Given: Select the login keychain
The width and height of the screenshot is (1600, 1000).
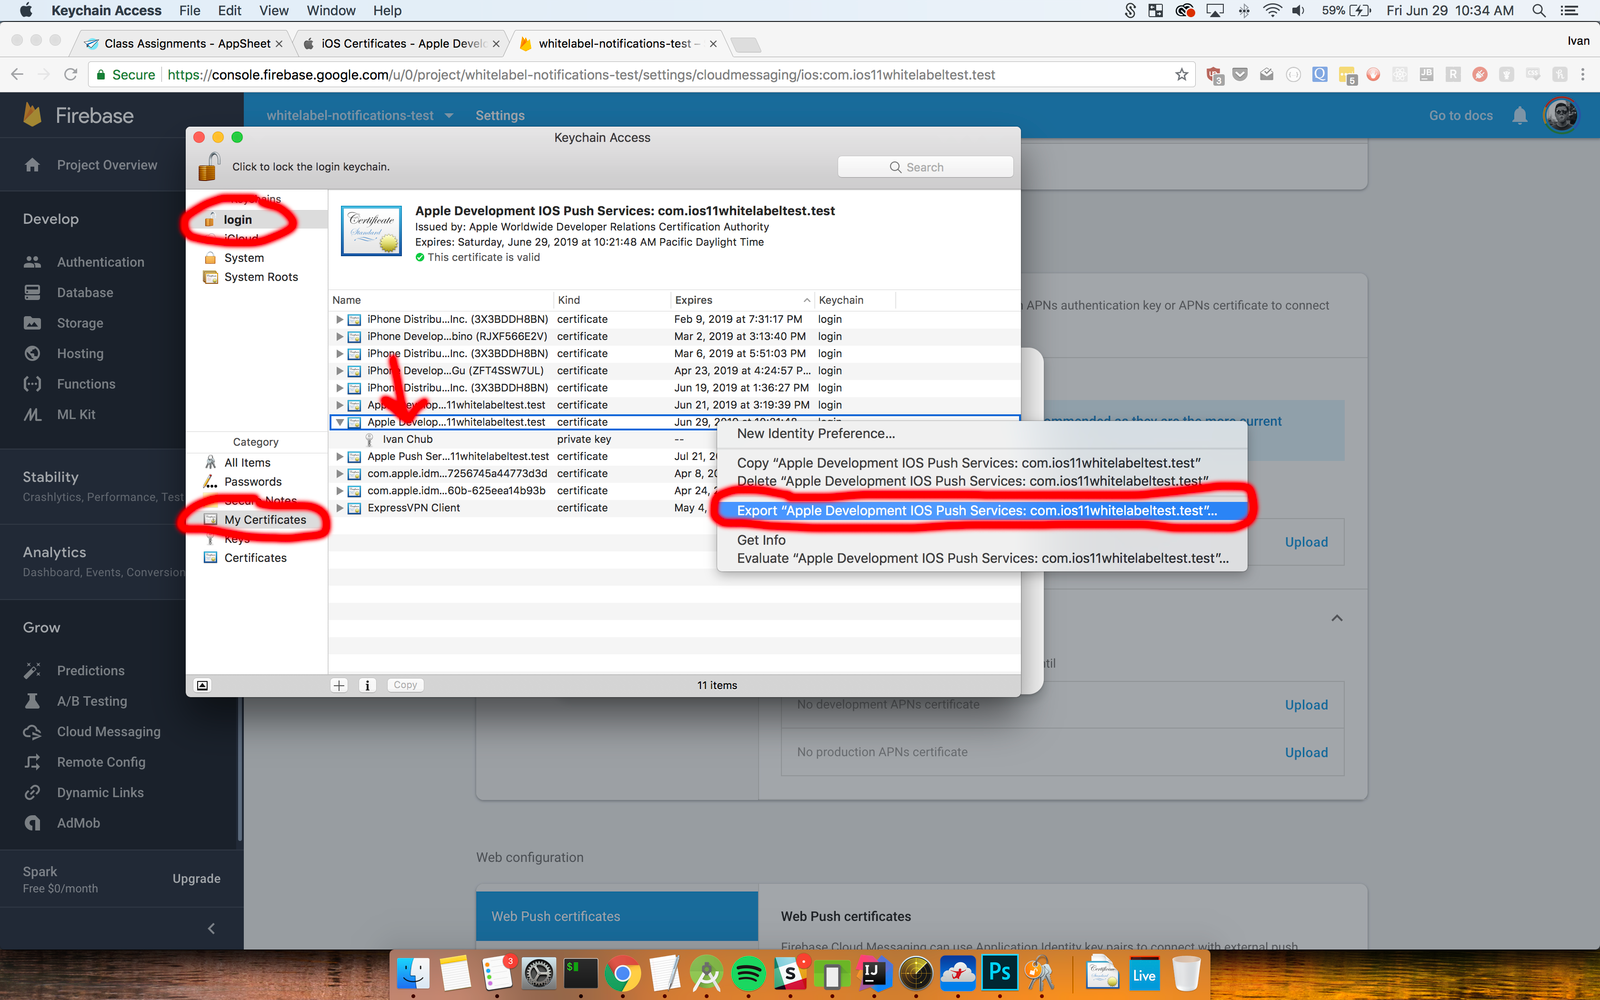Looking at the screenshot, I should pyautogui.click(x=238, y=220).
